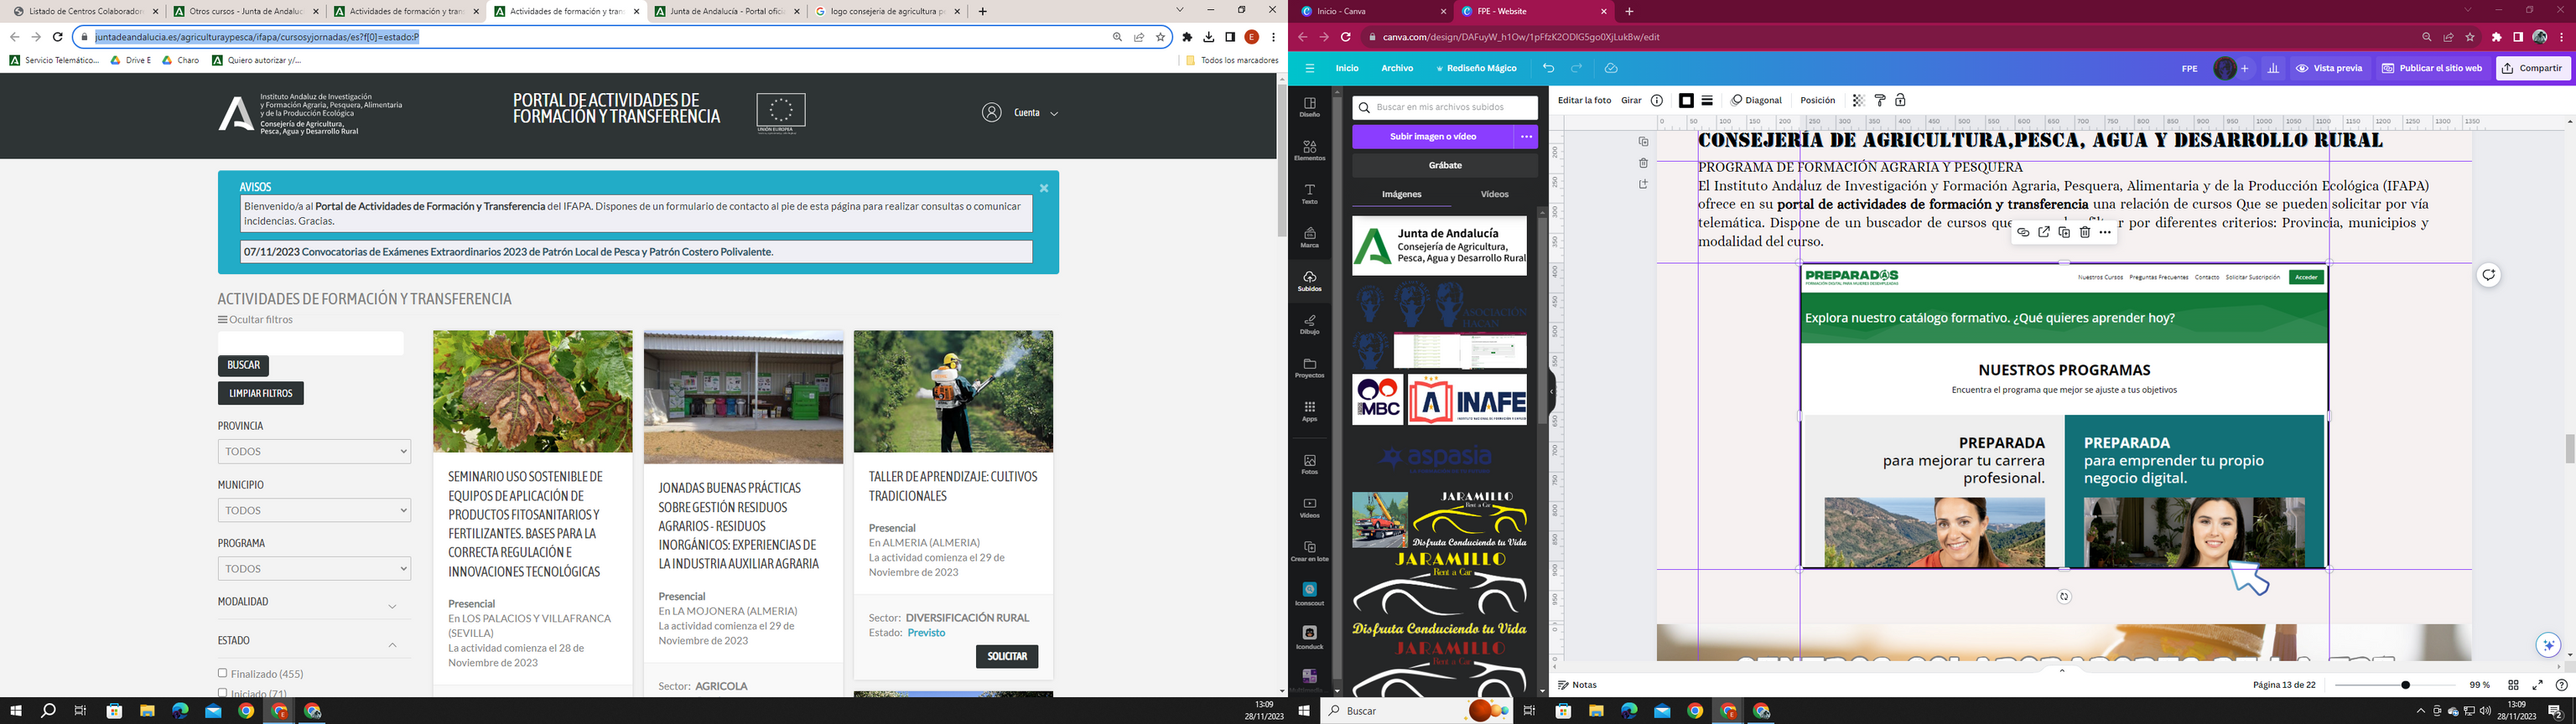Screen dimensions: 2576x724
Task: Click the transparency checkerboard icon
Action: (1858, 100)
